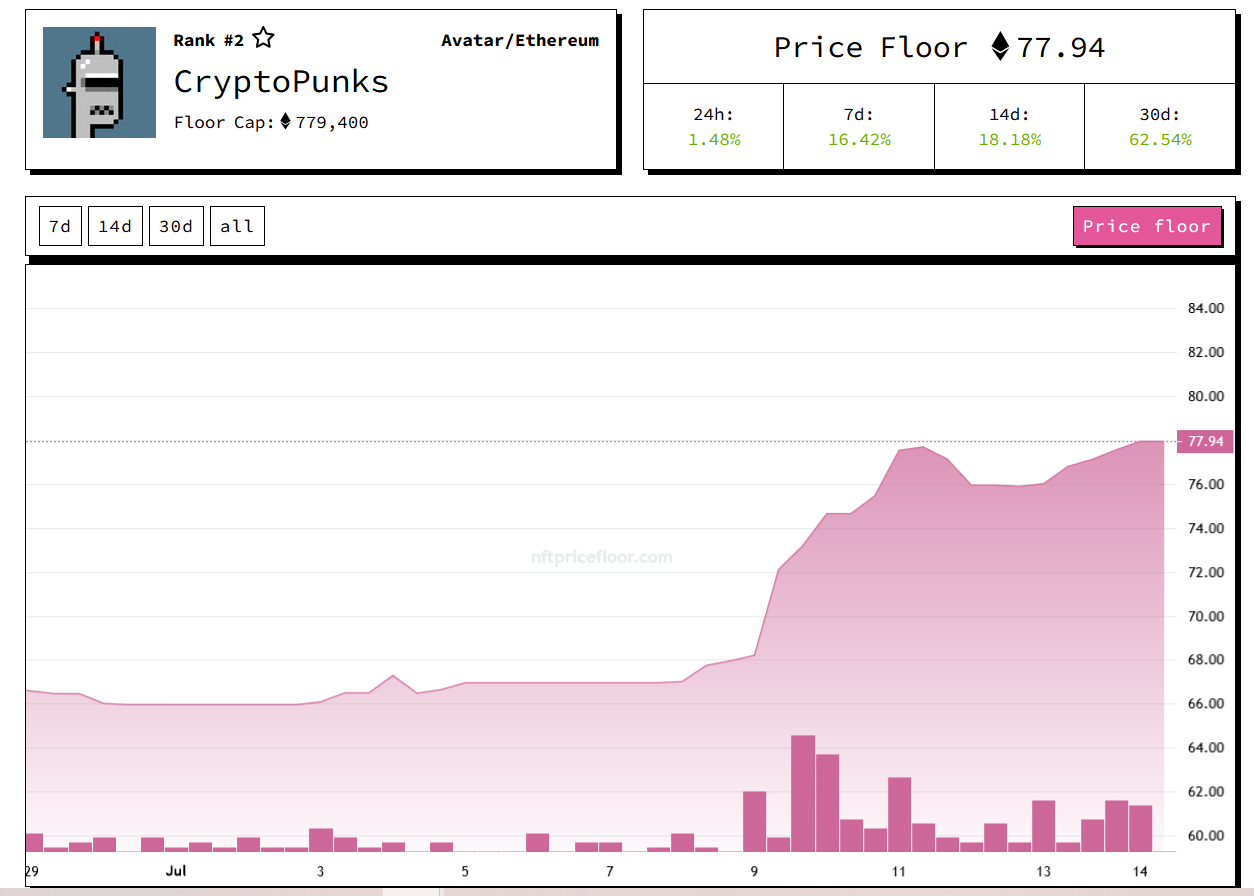The width and height of the screenshot is (1254, 896).
Task: Select the 7d chart range tab
Action: coord(60,226)
